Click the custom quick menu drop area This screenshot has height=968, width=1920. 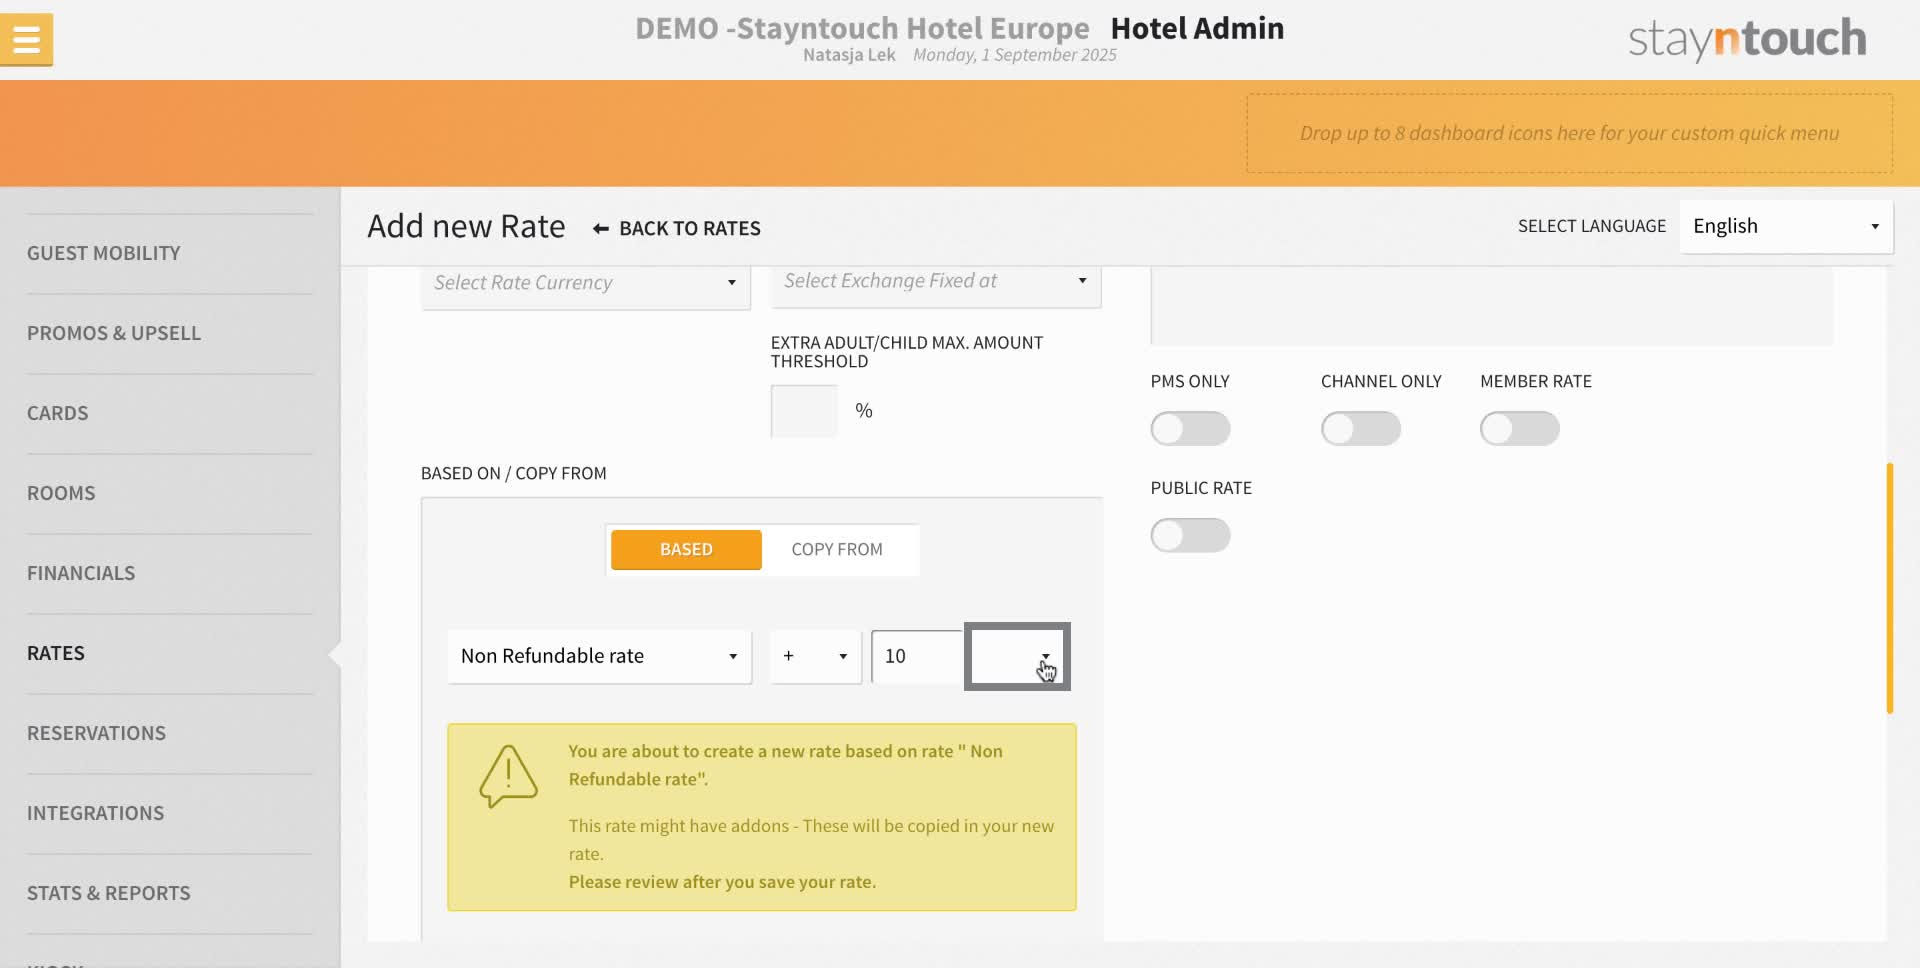pos(1569,133)
